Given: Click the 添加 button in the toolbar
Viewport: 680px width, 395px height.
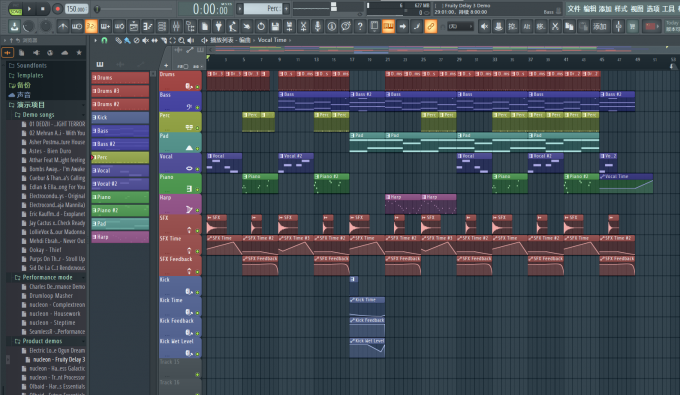Looking at the screenshot, I should point(600,26).
